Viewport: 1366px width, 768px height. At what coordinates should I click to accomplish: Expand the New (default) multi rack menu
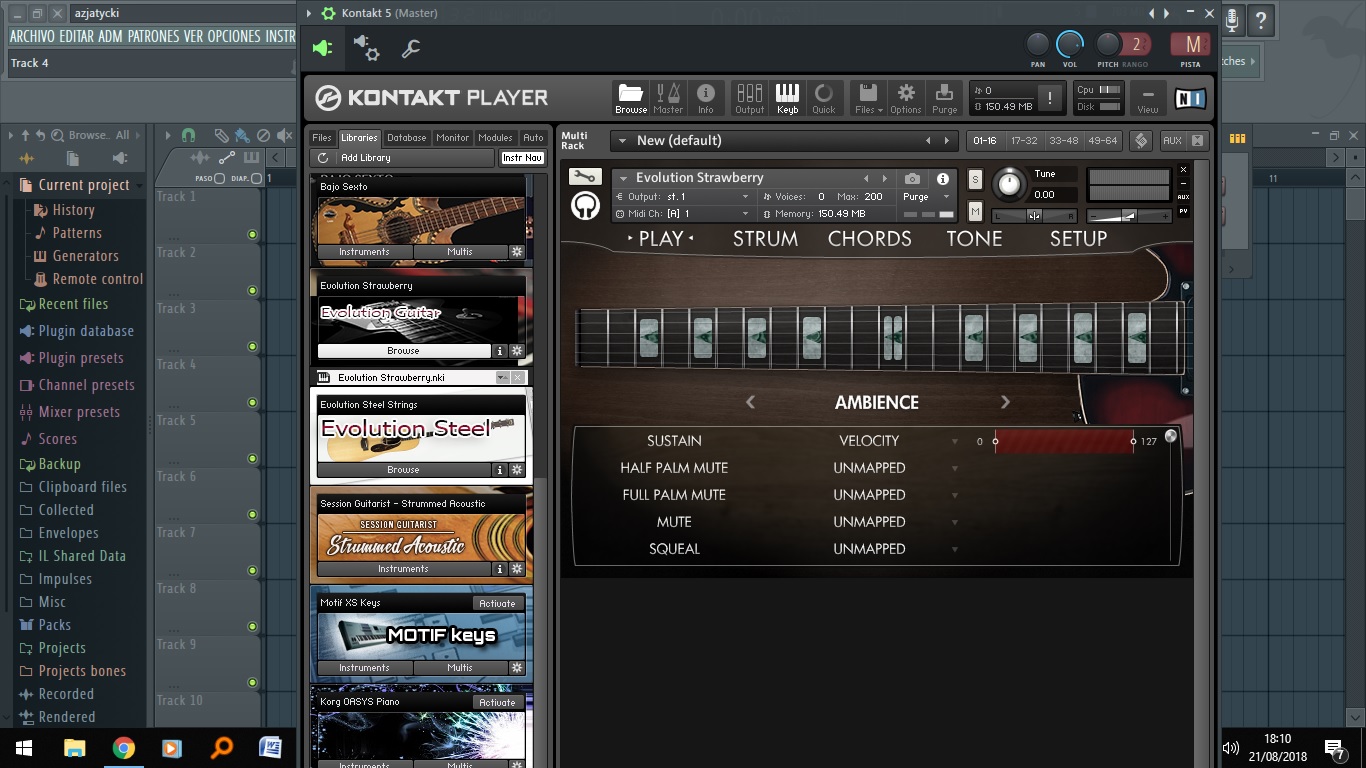[621, 141]
